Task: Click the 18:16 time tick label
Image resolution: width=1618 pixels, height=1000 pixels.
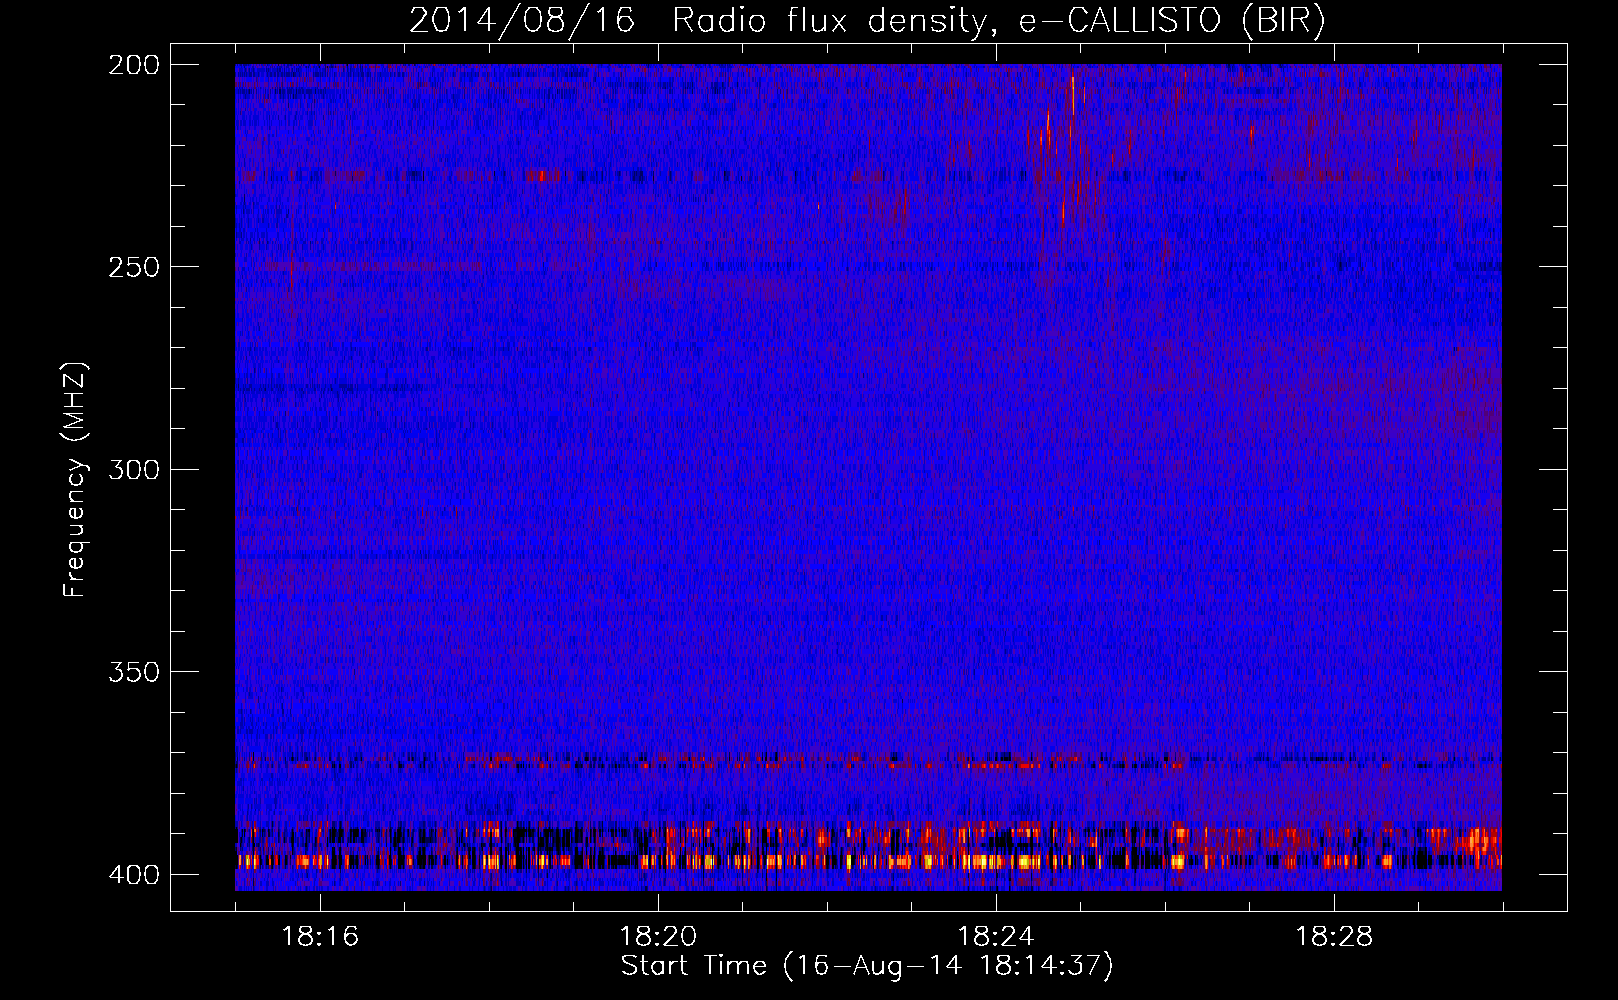Action: pyautogui.click(x=320, y=936)
